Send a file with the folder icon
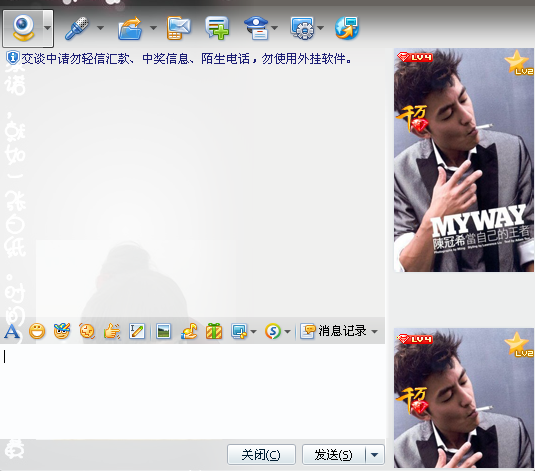 (x=130, y=29)
